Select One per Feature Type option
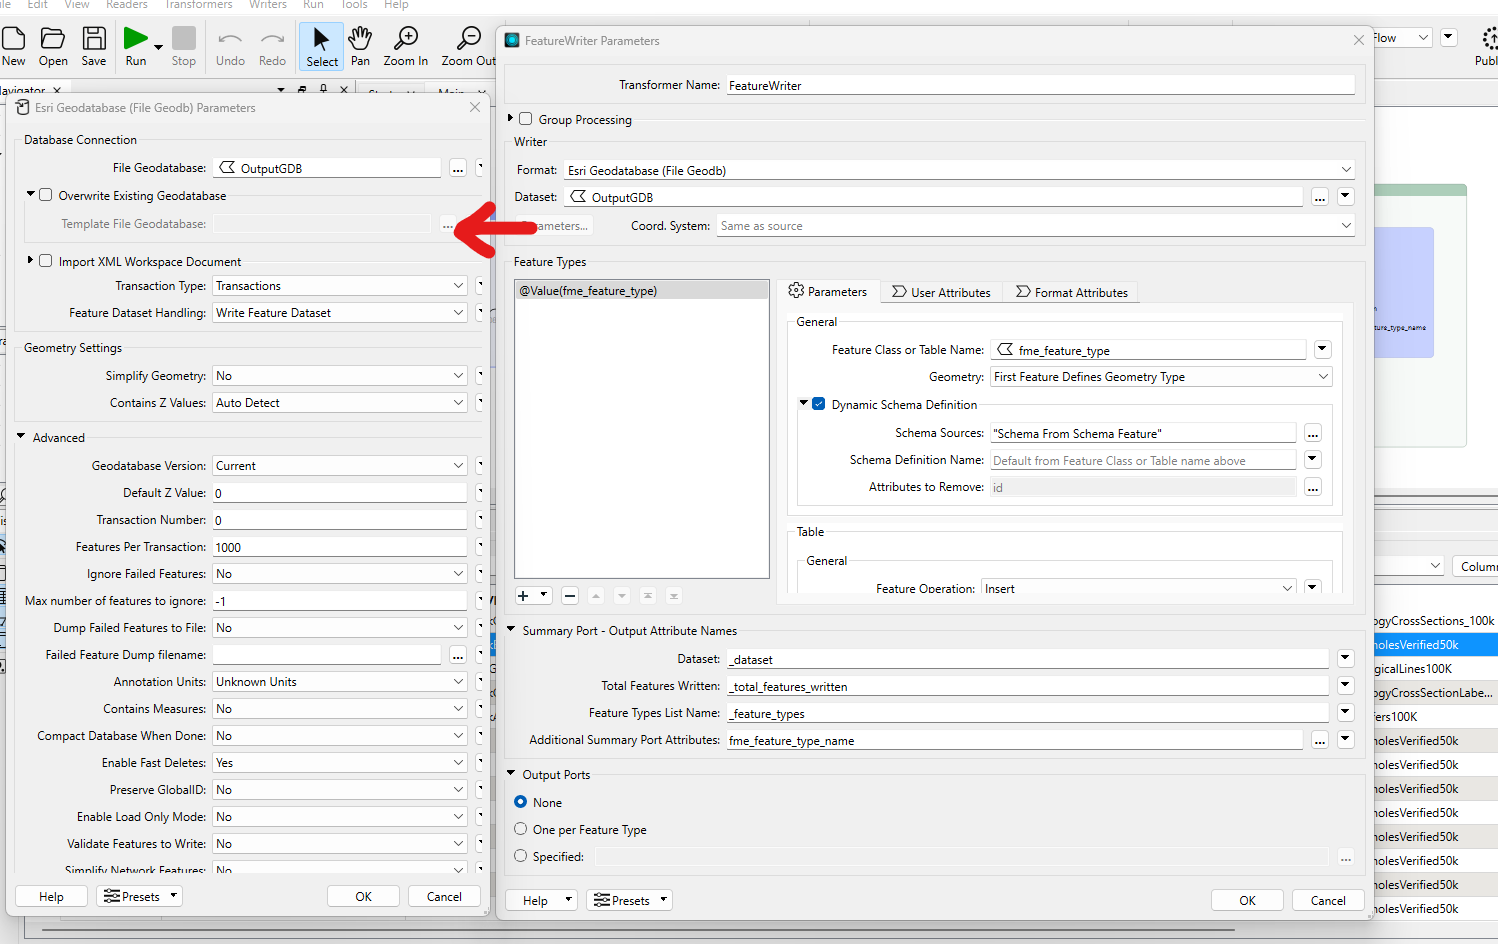This screenshot has height=944, width=1498. click(521, 829)
